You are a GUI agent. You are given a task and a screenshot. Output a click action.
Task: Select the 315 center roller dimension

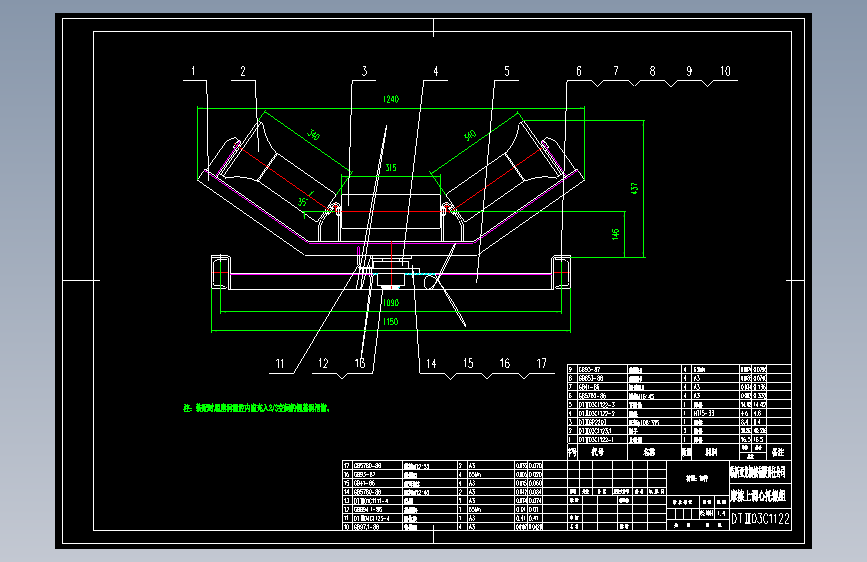coord(391,168)
